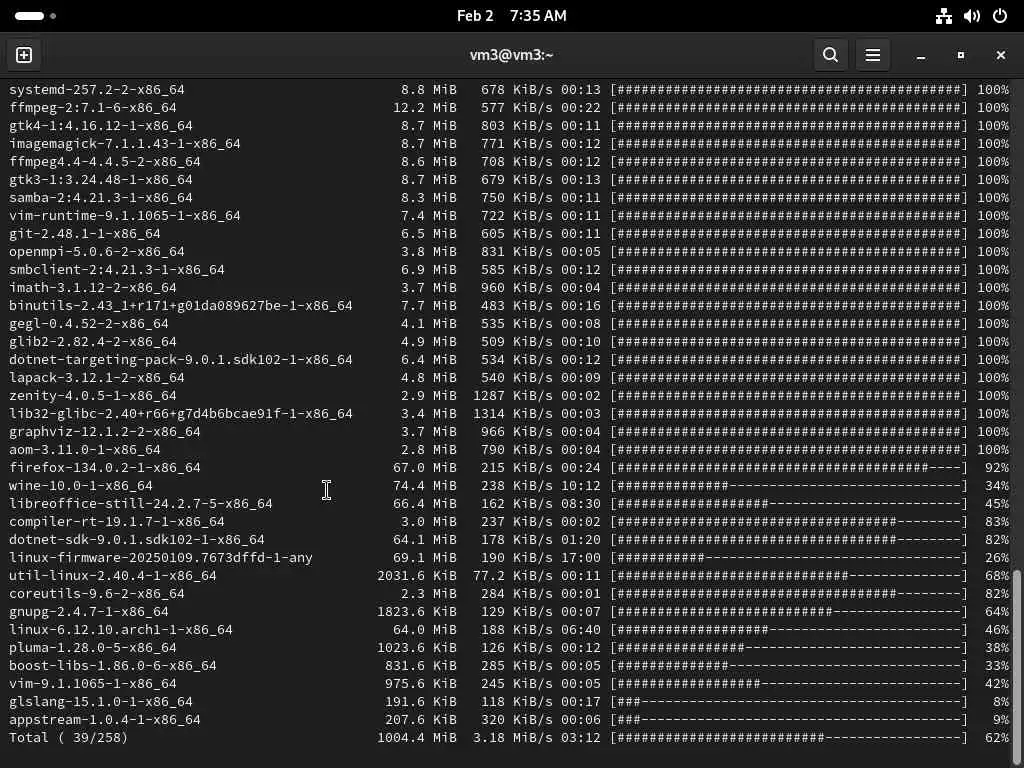1024x768 pixels.
Task: Click the libreoffice-still-24.2.7-5 package name
Action: (x=140, y=504)
